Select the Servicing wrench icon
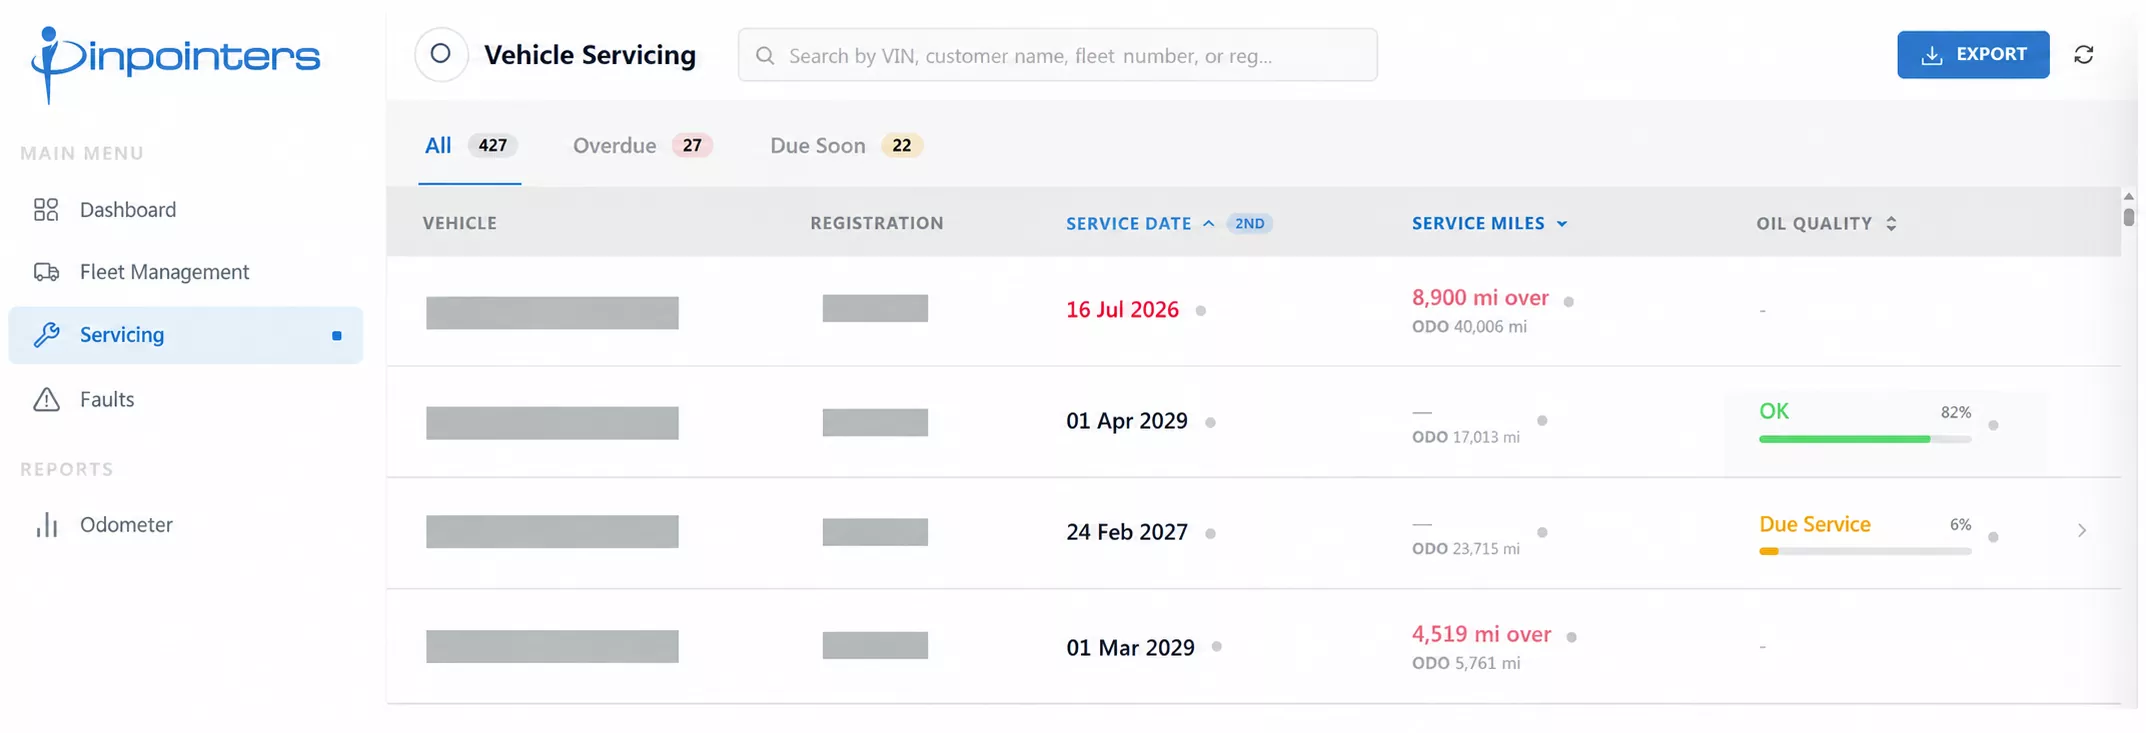This screenshot has width=2146, height=733. [46, 335]
